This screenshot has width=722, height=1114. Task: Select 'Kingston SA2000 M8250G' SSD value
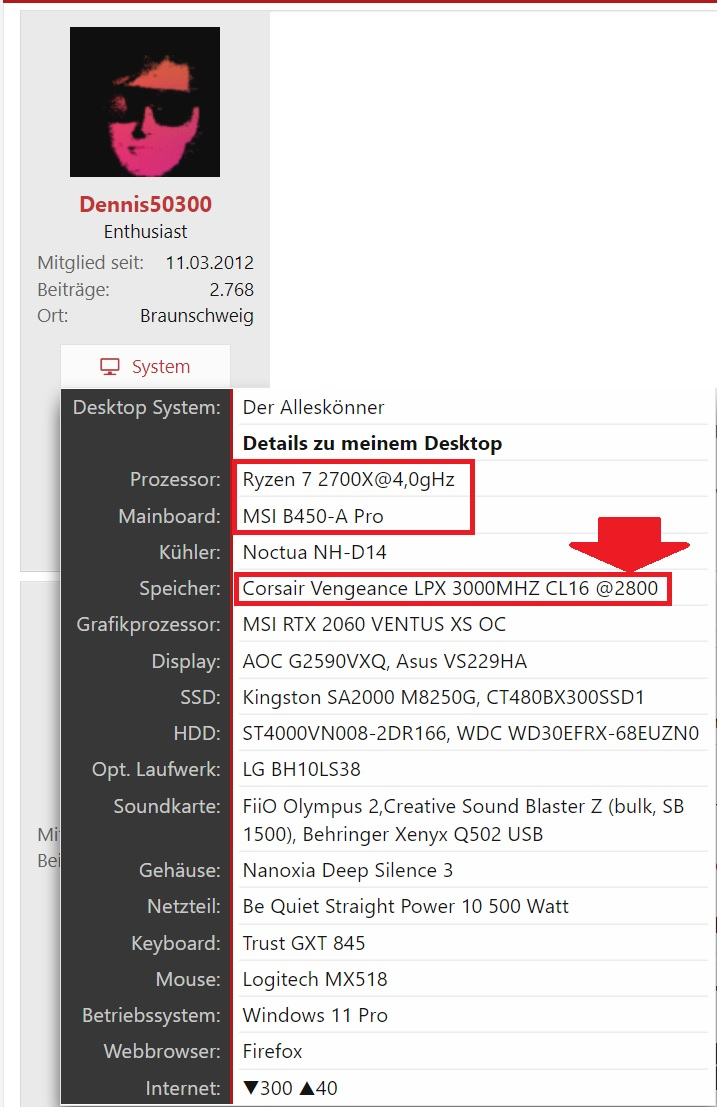click(359, 698)
